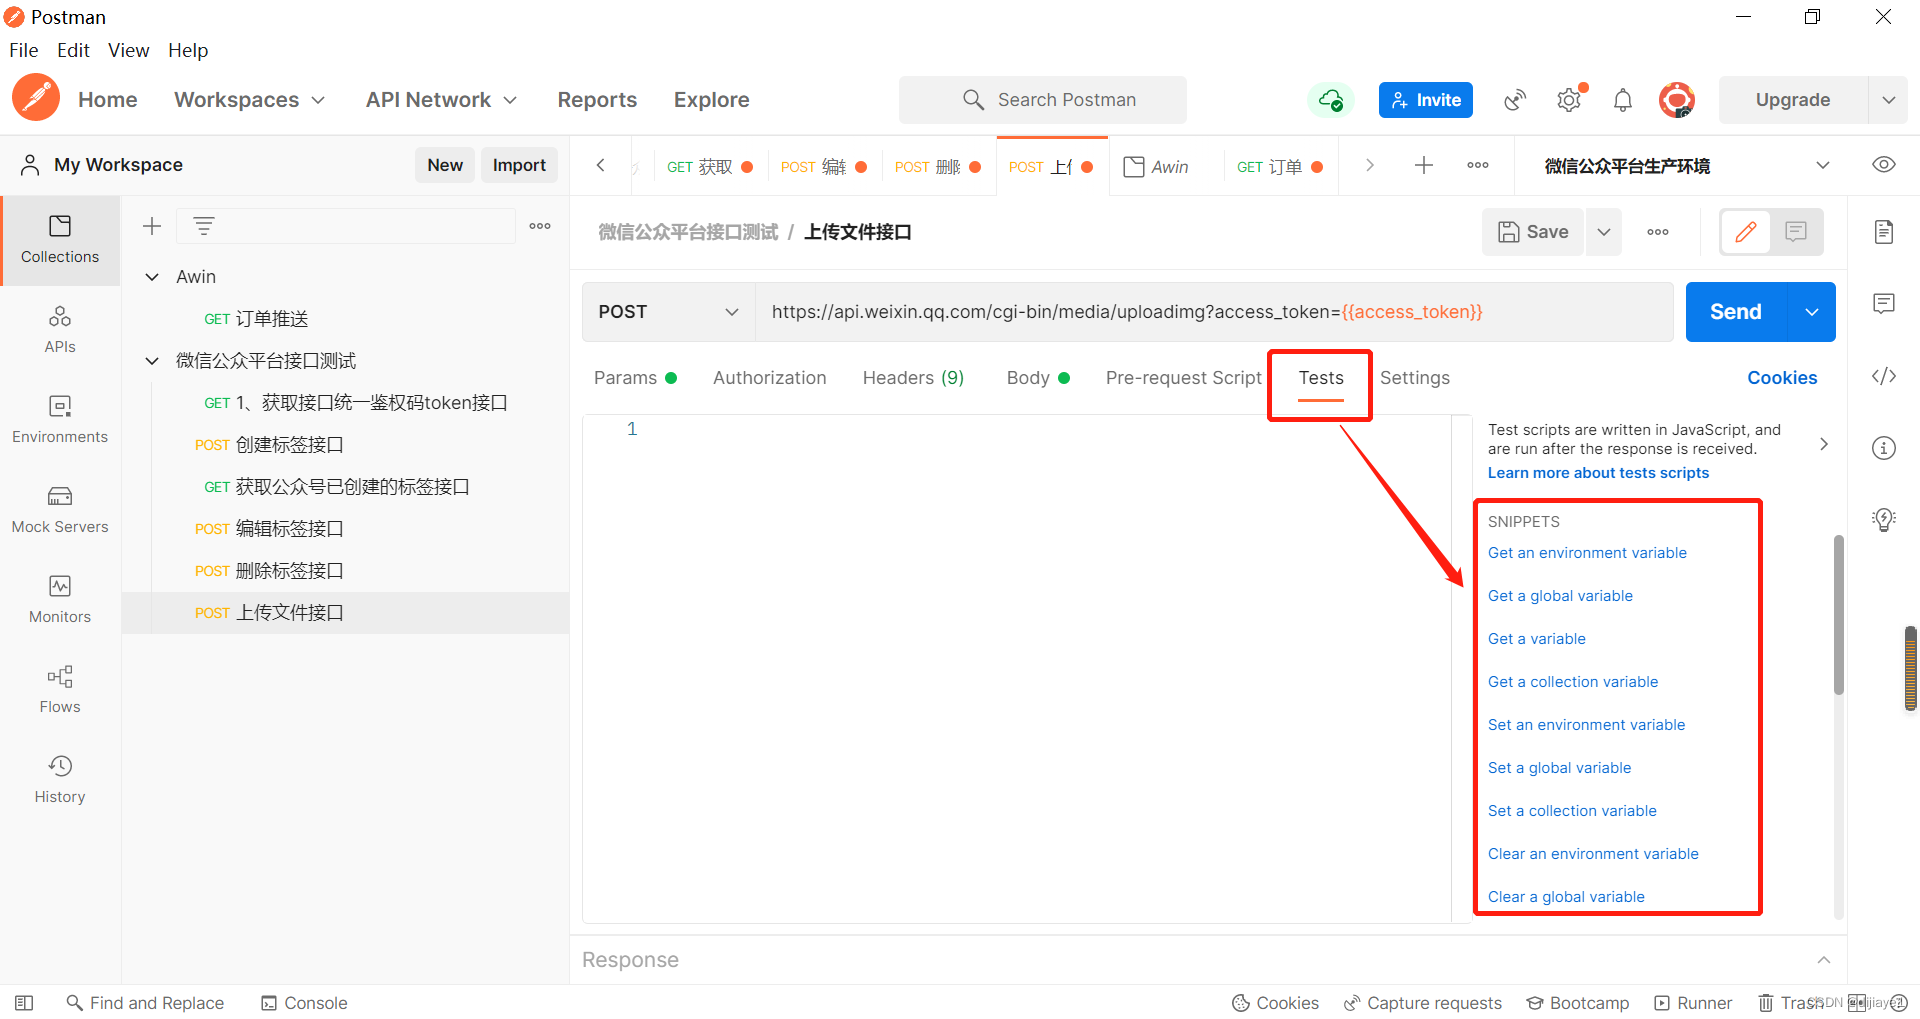
Task: Open the File menu
Action: click(24, 50)
